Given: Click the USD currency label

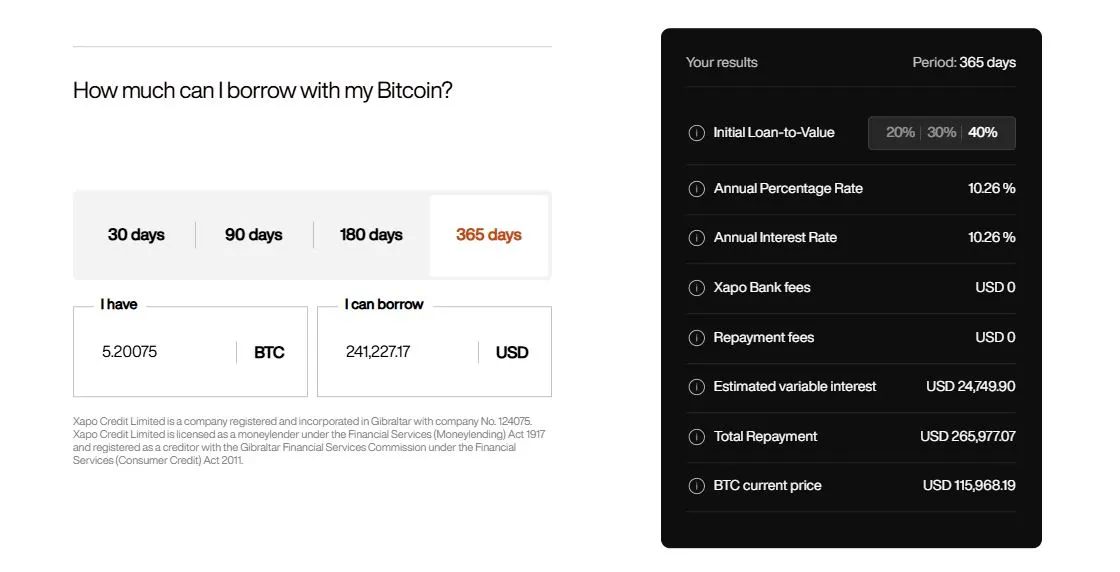Looking at the screenshot, I should 512,352.
